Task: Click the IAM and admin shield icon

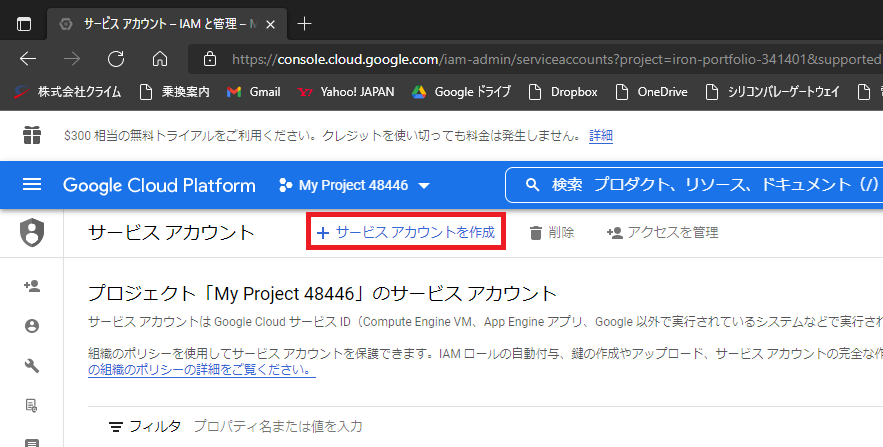Action: (x=32, y=233)
